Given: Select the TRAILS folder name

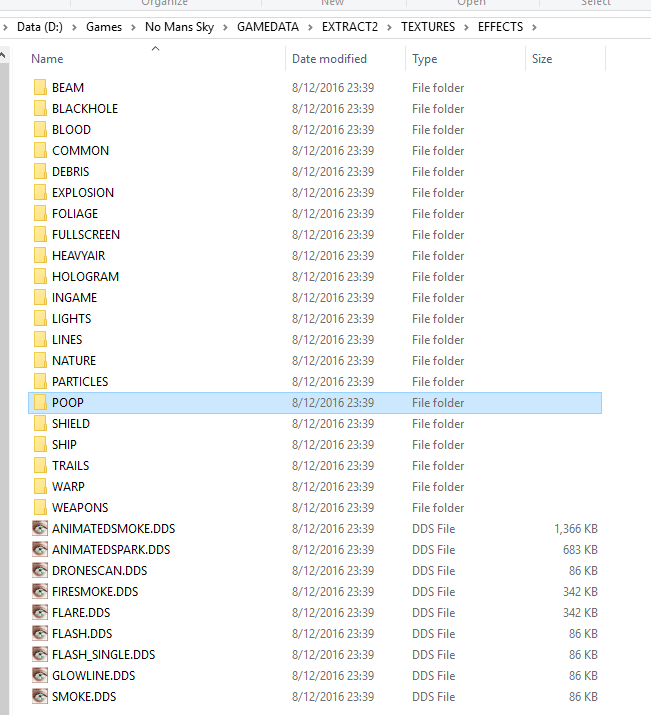Looking at the screenshot, I should (71, 466).
